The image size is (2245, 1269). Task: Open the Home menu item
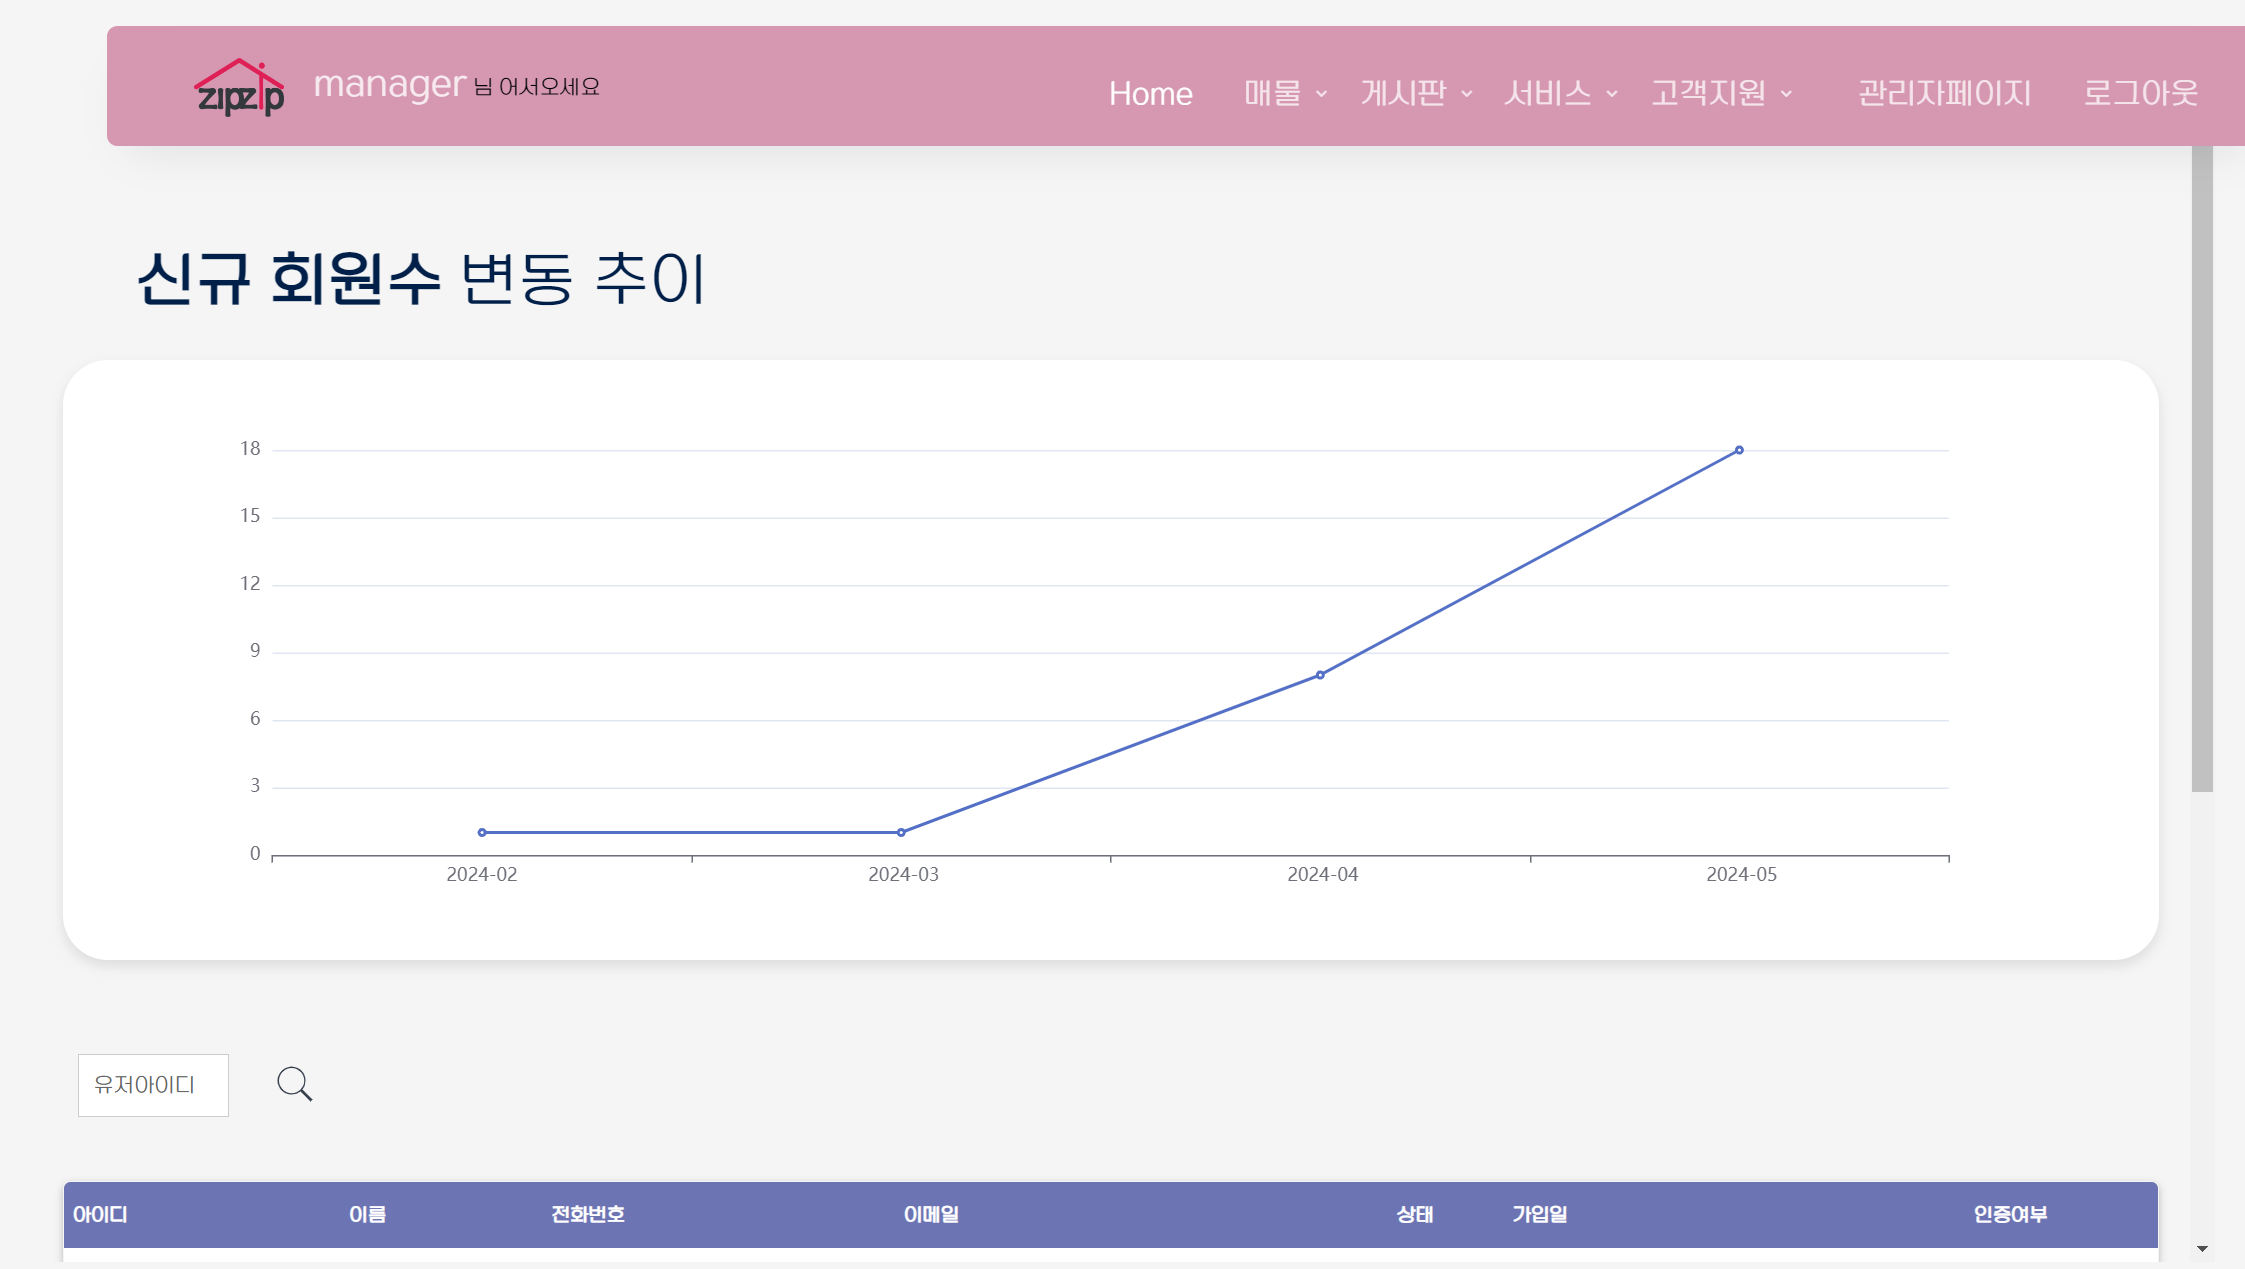pos(1150,94)
